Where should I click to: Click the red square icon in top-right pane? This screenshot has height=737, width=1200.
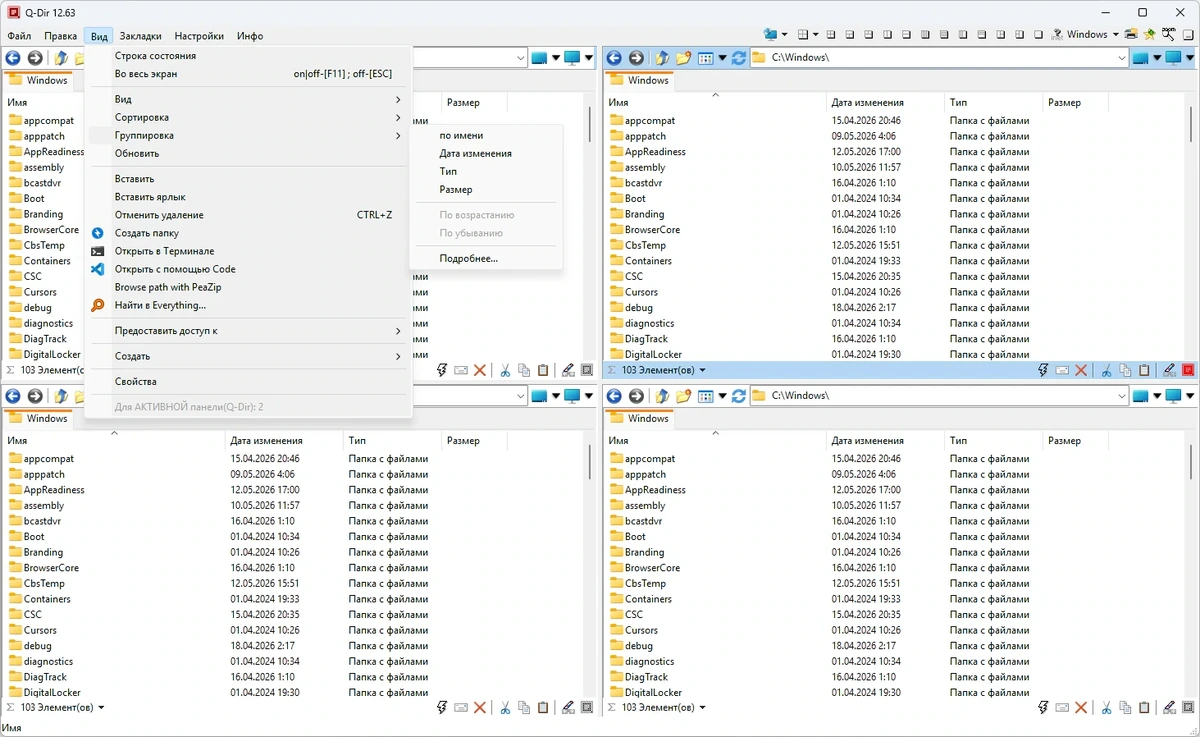[x=1188, y=370]
